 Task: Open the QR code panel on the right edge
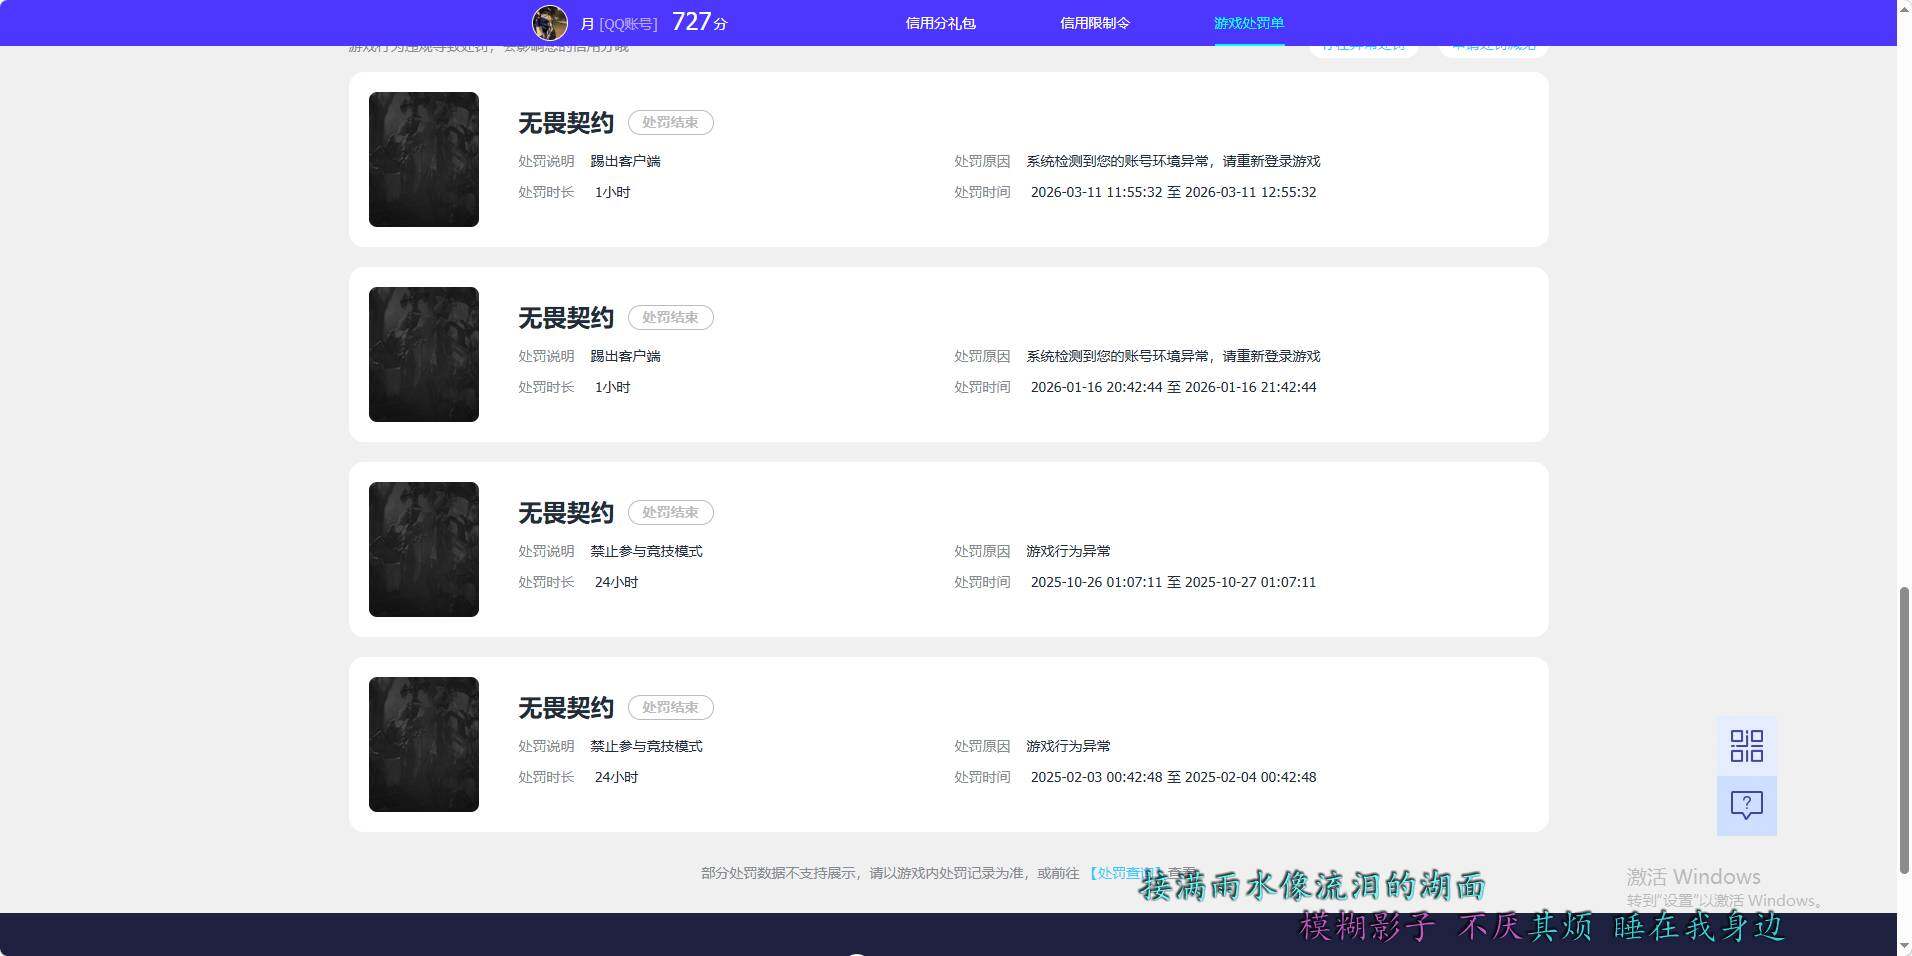click(x=1746, y=745)
